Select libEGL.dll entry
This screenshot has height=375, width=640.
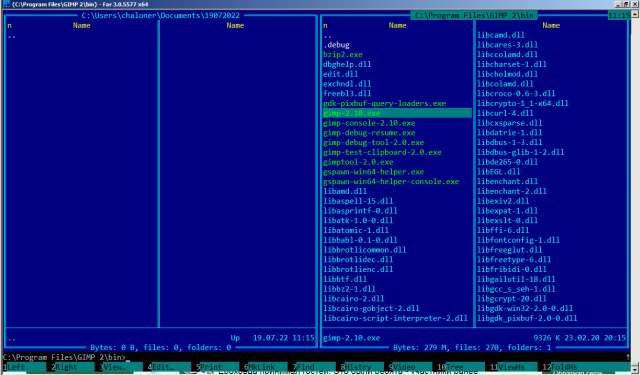click(498, 172)
